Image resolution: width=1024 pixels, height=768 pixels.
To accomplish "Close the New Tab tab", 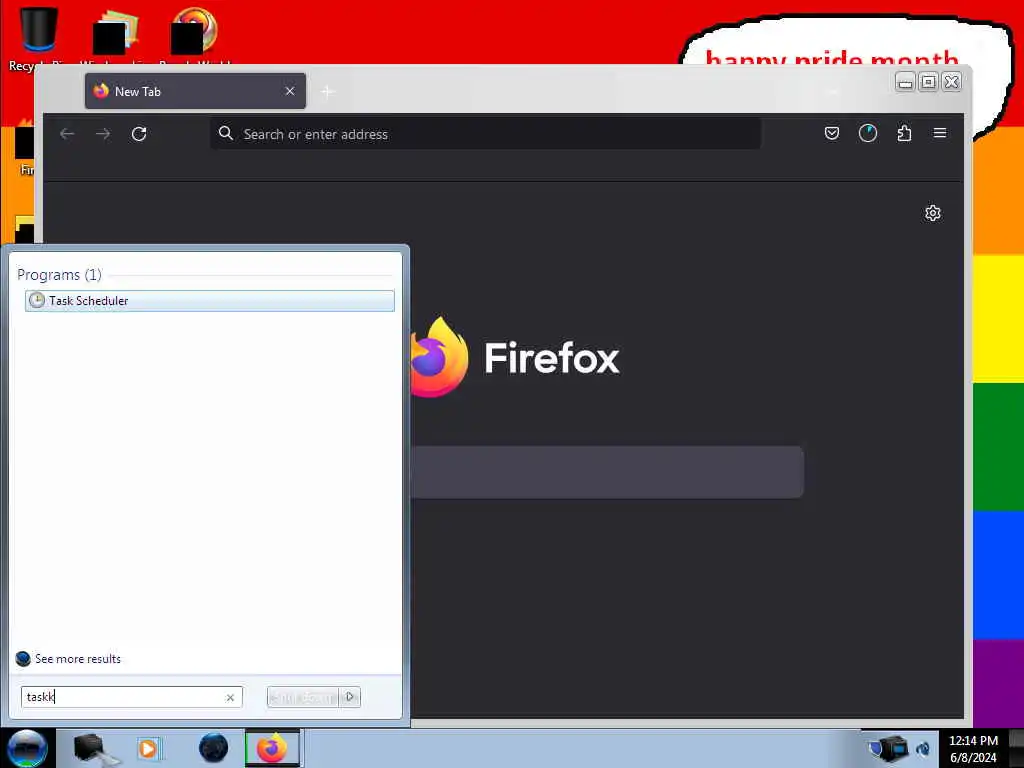I will 290,91.
